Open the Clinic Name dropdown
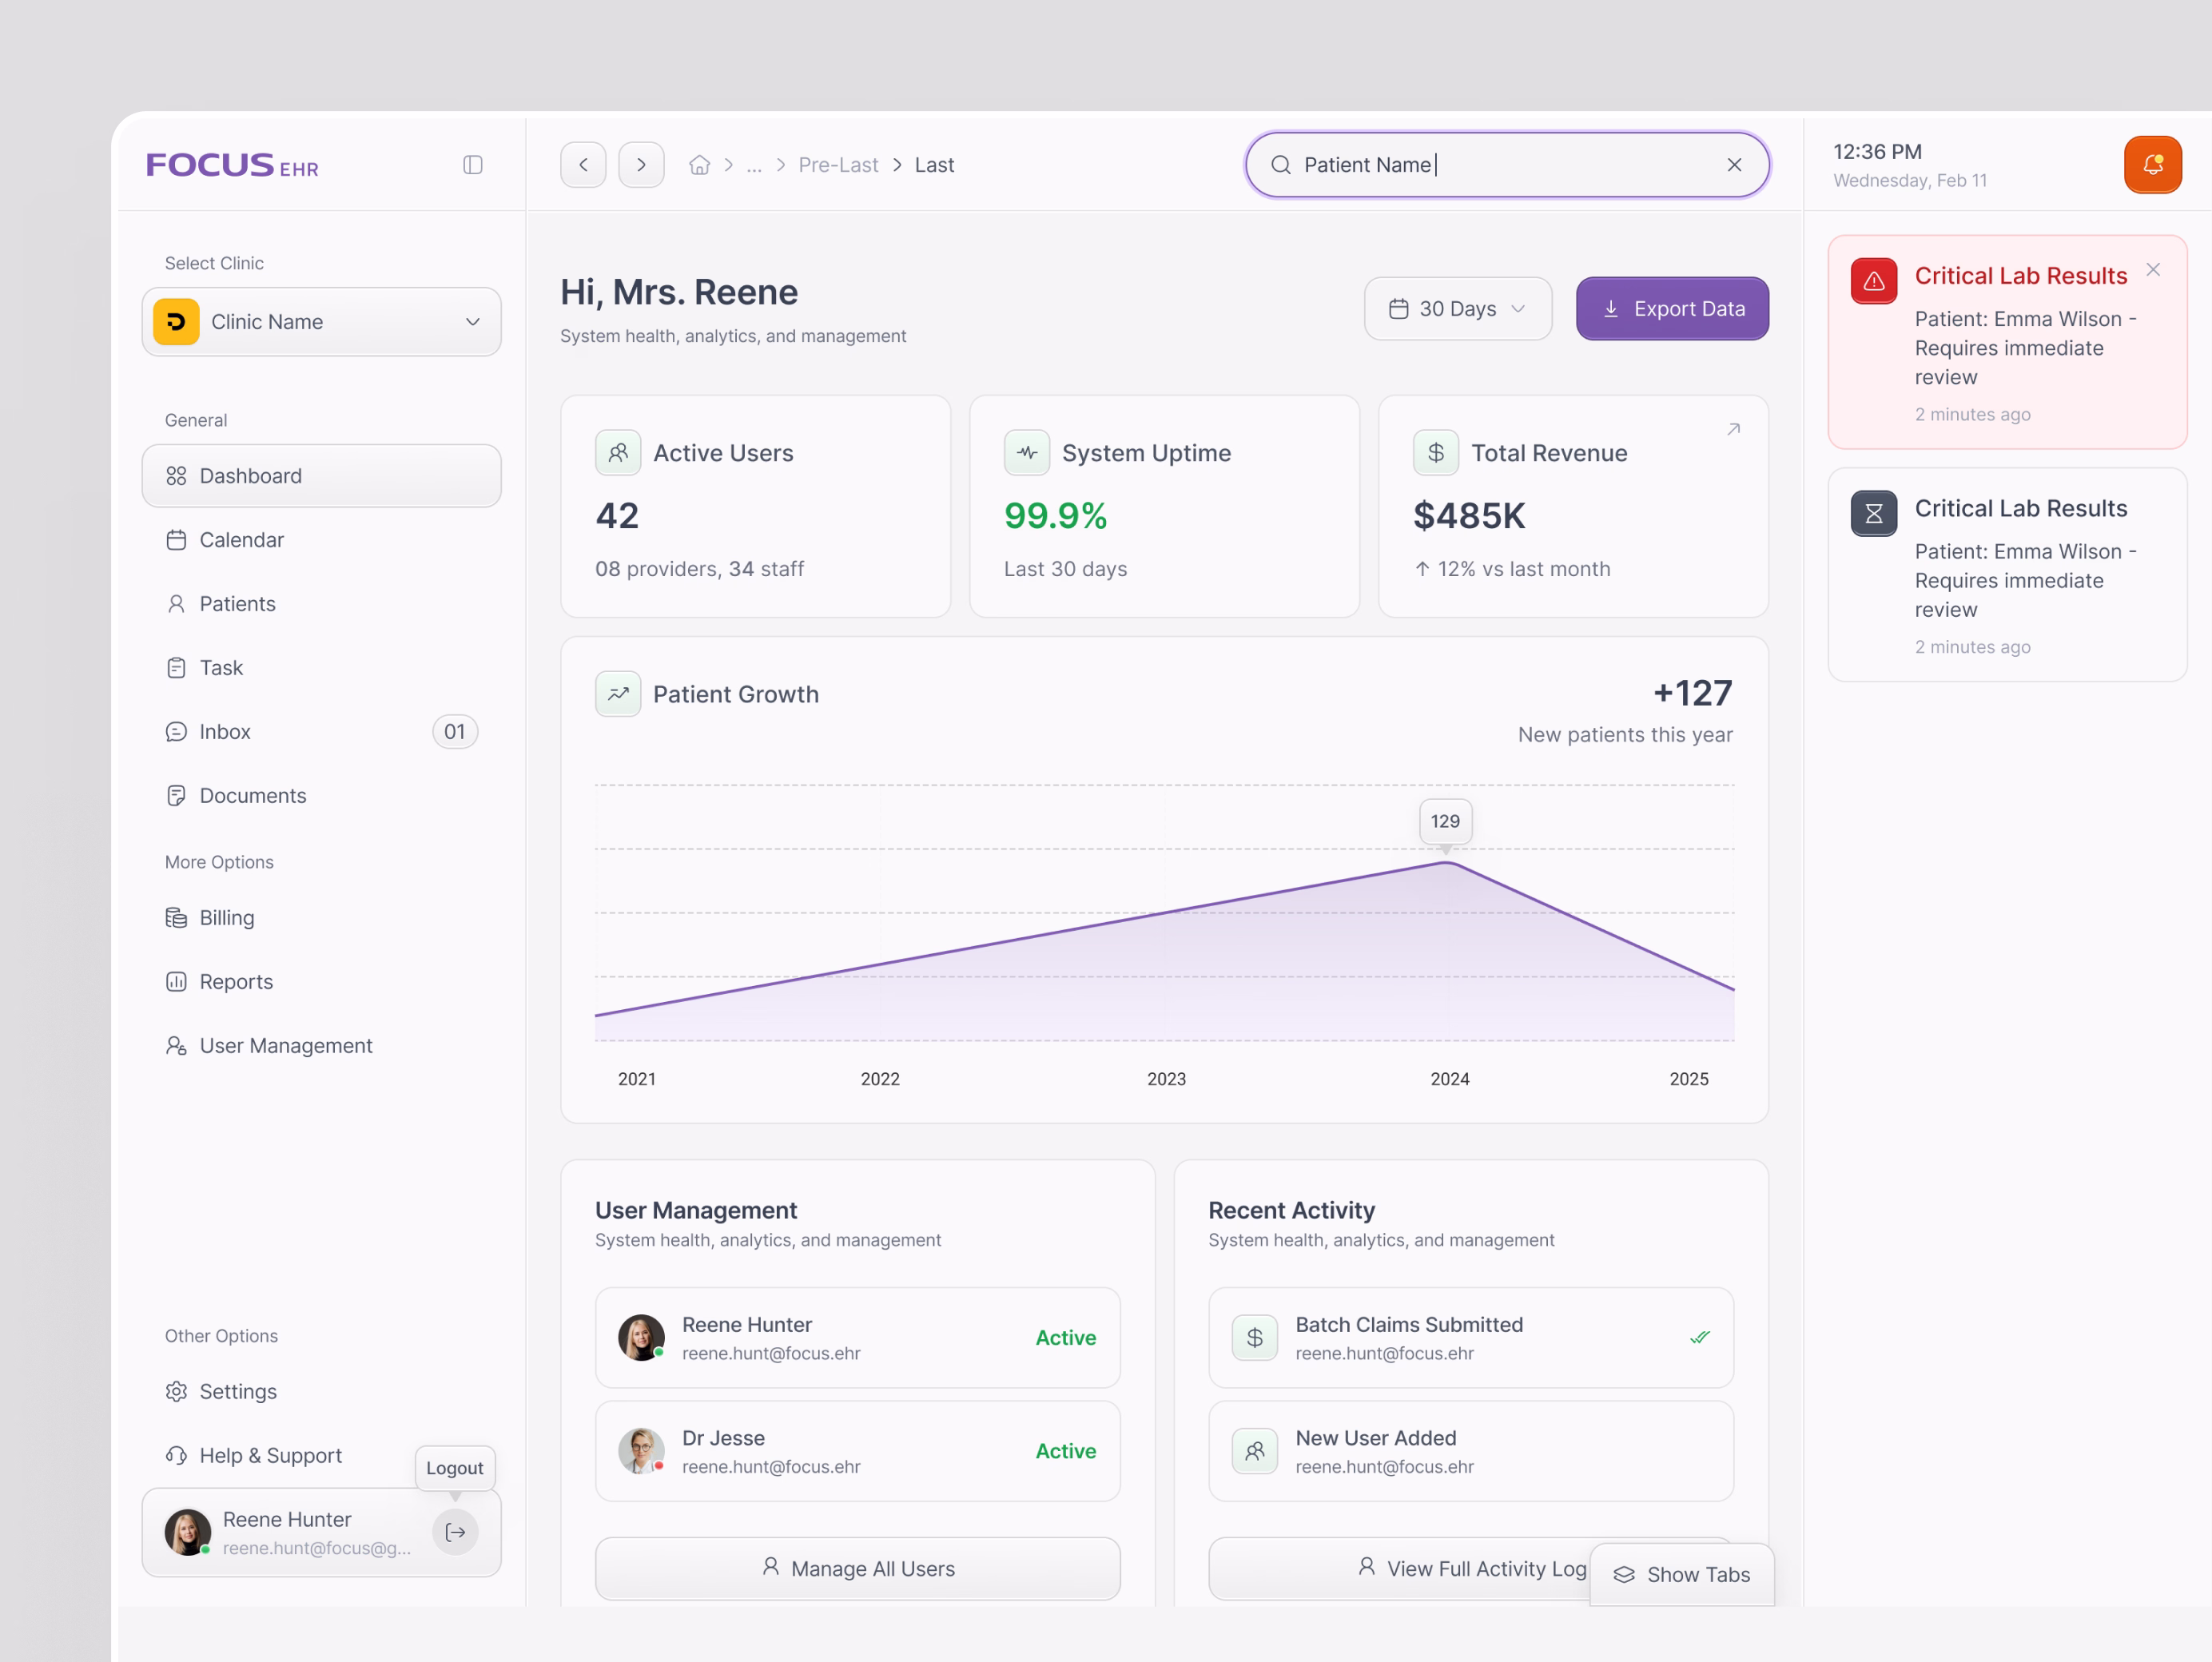 321,322
